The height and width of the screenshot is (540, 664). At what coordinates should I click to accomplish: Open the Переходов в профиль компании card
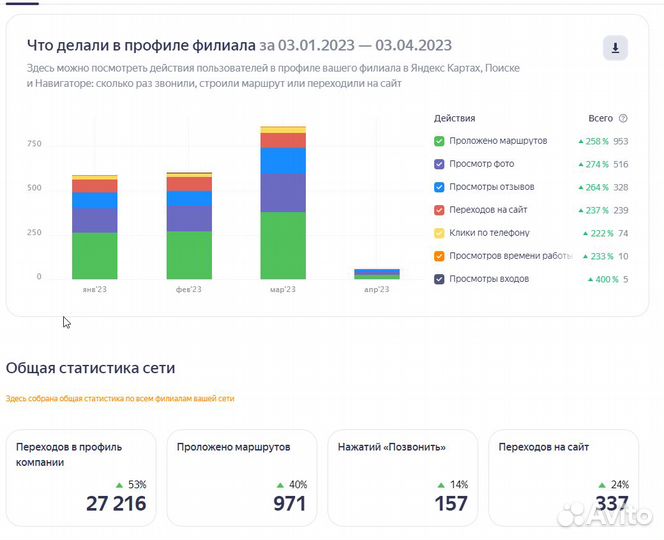81,477
